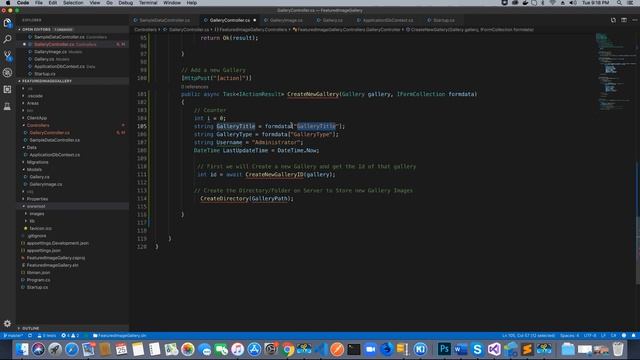Open the Trash in the Dock
The height and width of the screenshot is (360, 640).
[618, 349]
